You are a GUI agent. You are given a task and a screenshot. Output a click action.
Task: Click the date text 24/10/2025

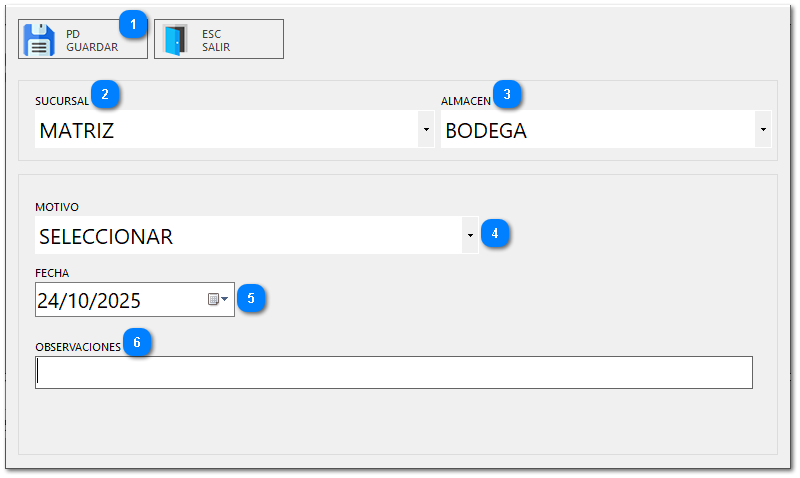(90, 300)
